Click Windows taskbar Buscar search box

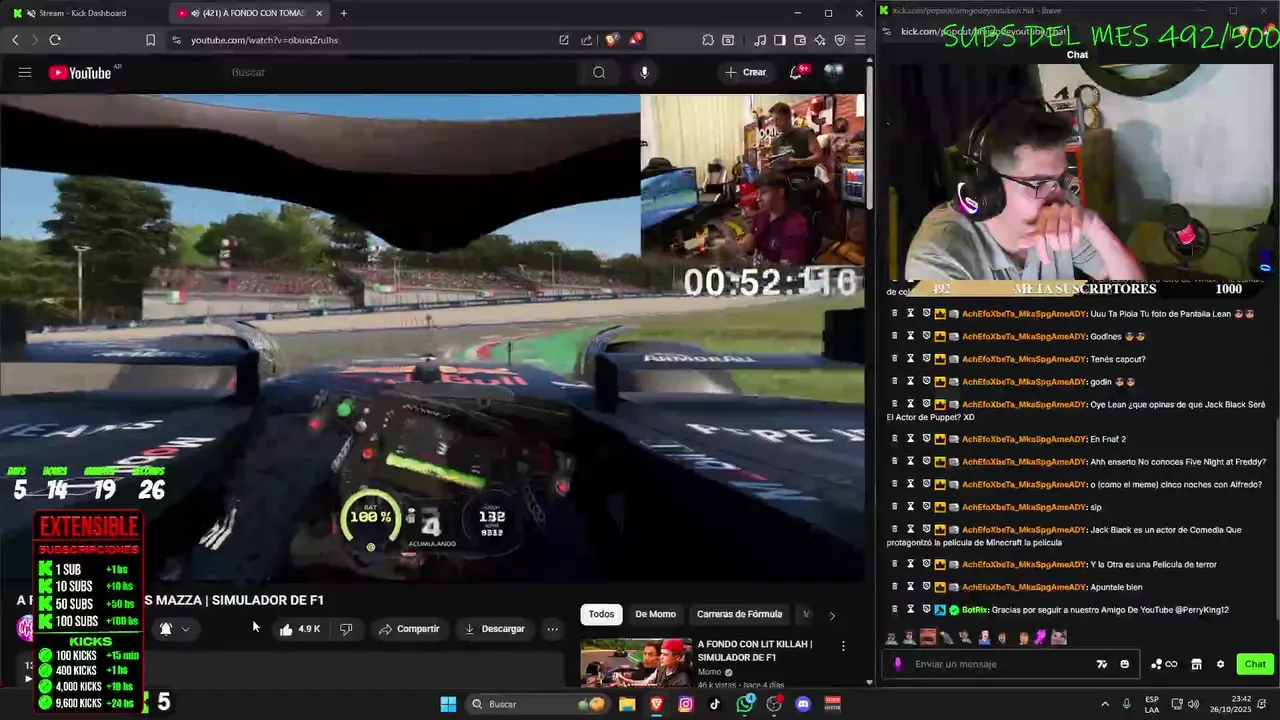pos(540,704)
